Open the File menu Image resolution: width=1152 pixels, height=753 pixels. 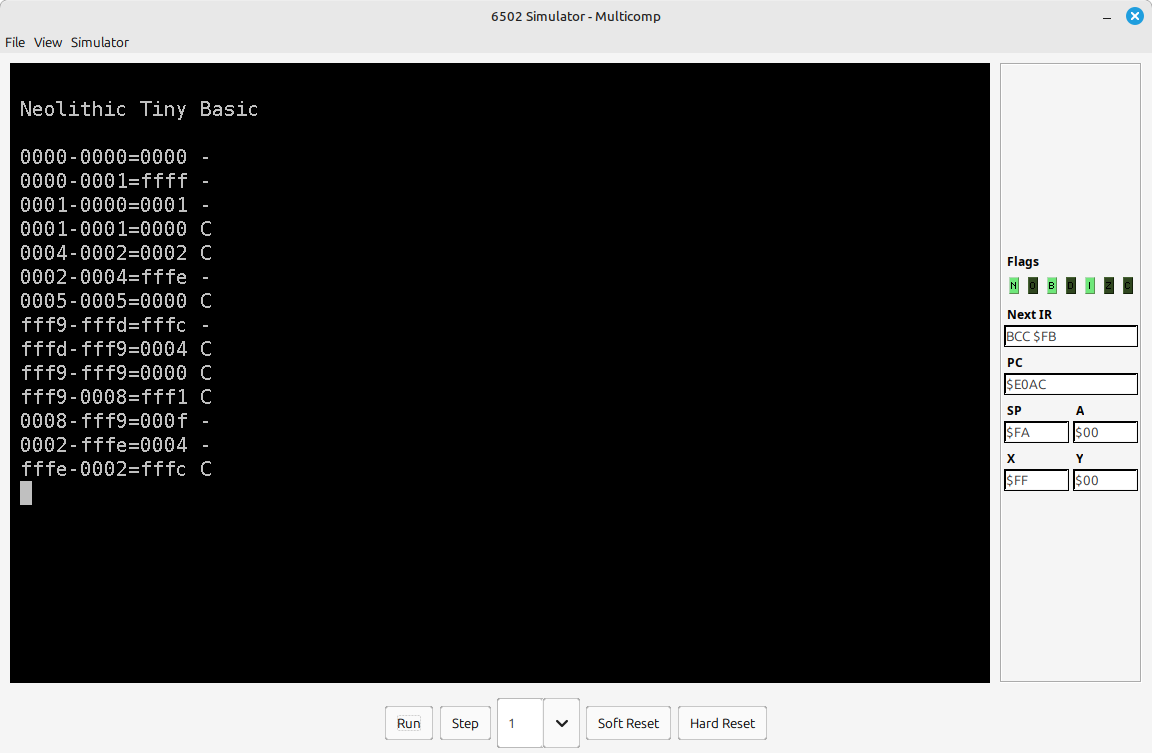tap(15, 42)
